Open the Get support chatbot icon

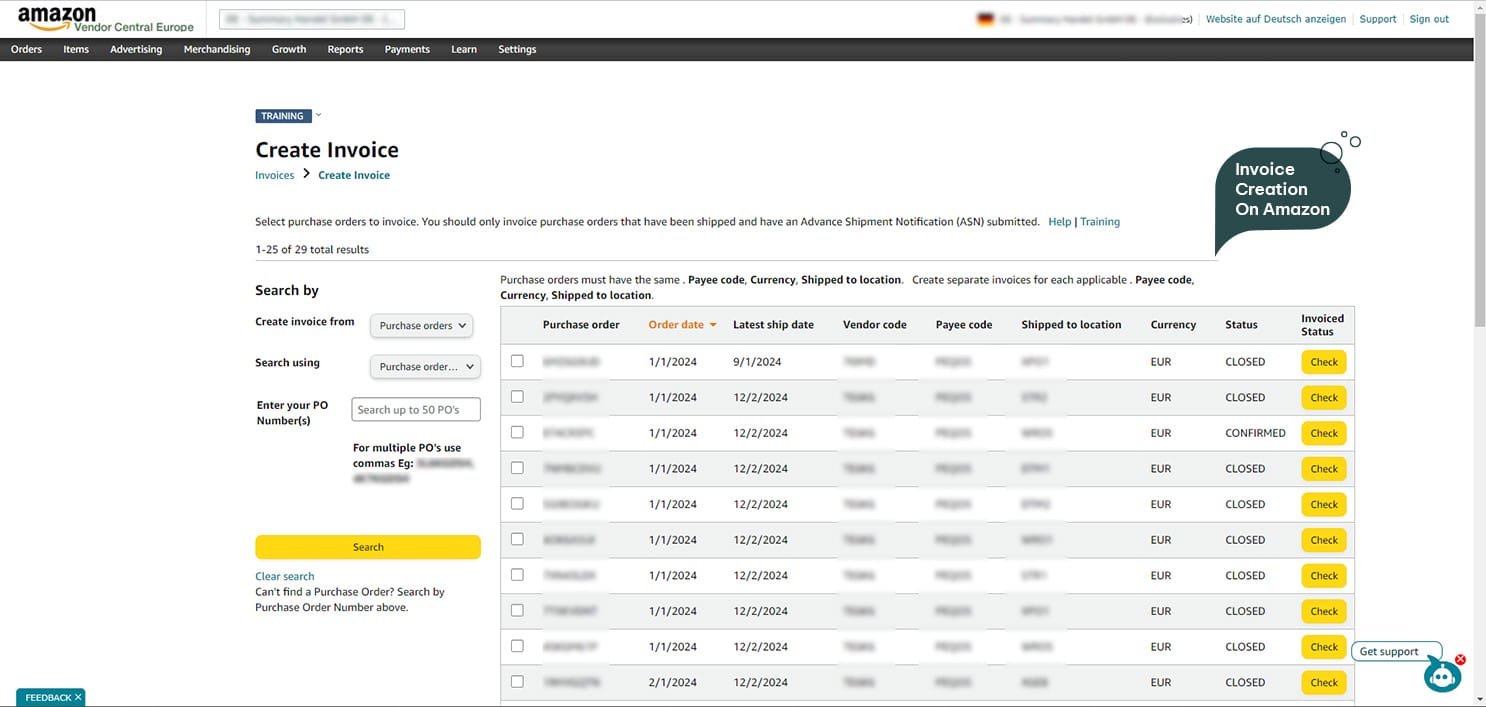(1441, 676)
